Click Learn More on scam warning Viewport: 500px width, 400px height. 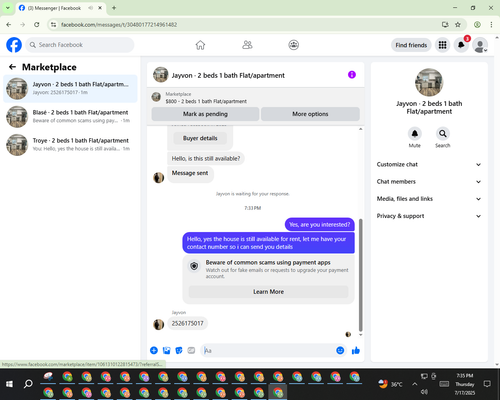click(268, 292)
